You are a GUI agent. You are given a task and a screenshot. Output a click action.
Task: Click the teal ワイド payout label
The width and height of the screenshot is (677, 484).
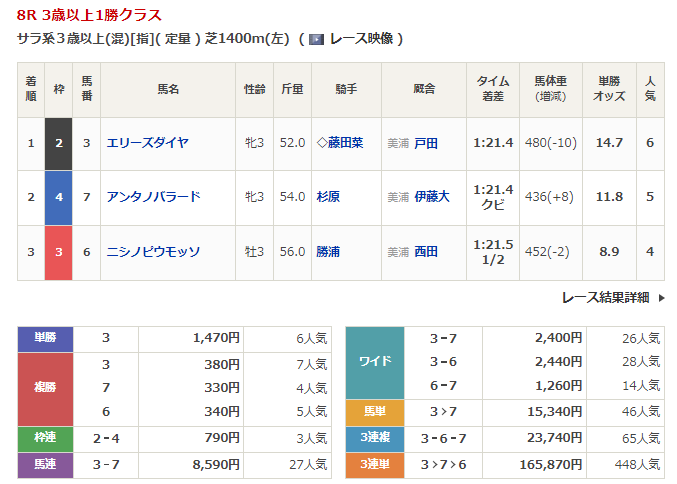click(374, 361)
